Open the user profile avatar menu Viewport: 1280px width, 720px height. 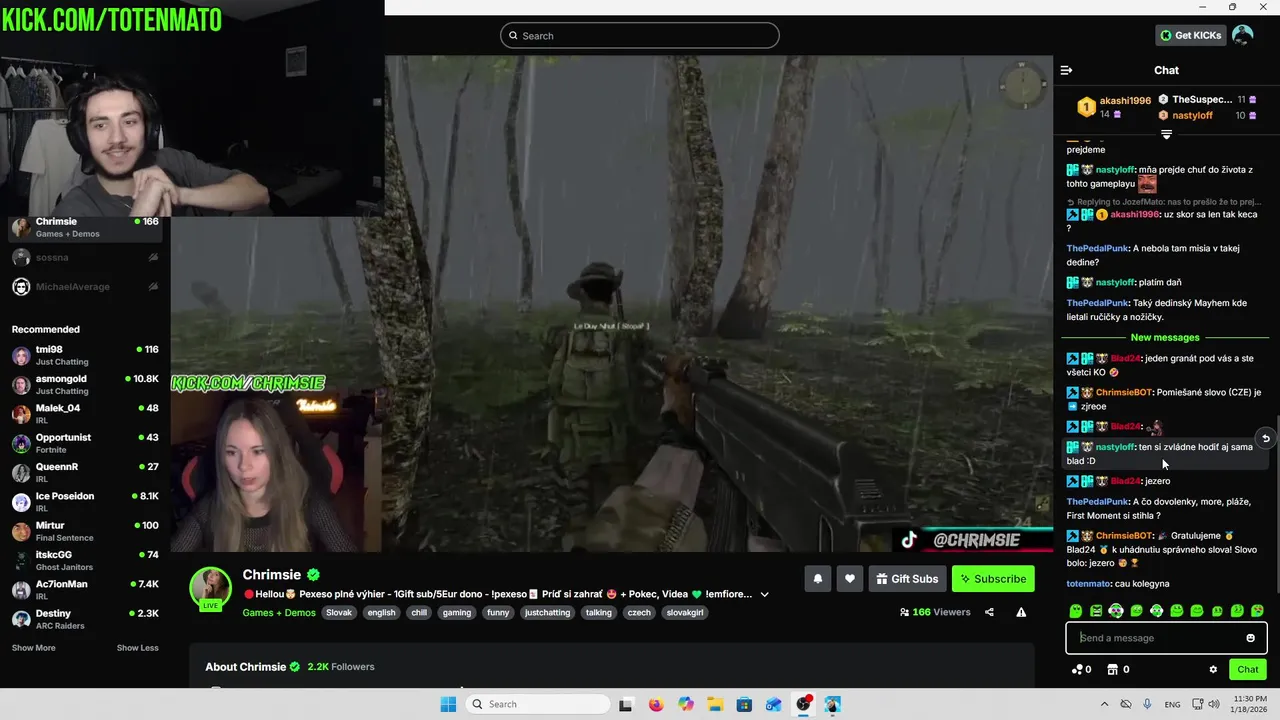click(x=1243, y=35)
